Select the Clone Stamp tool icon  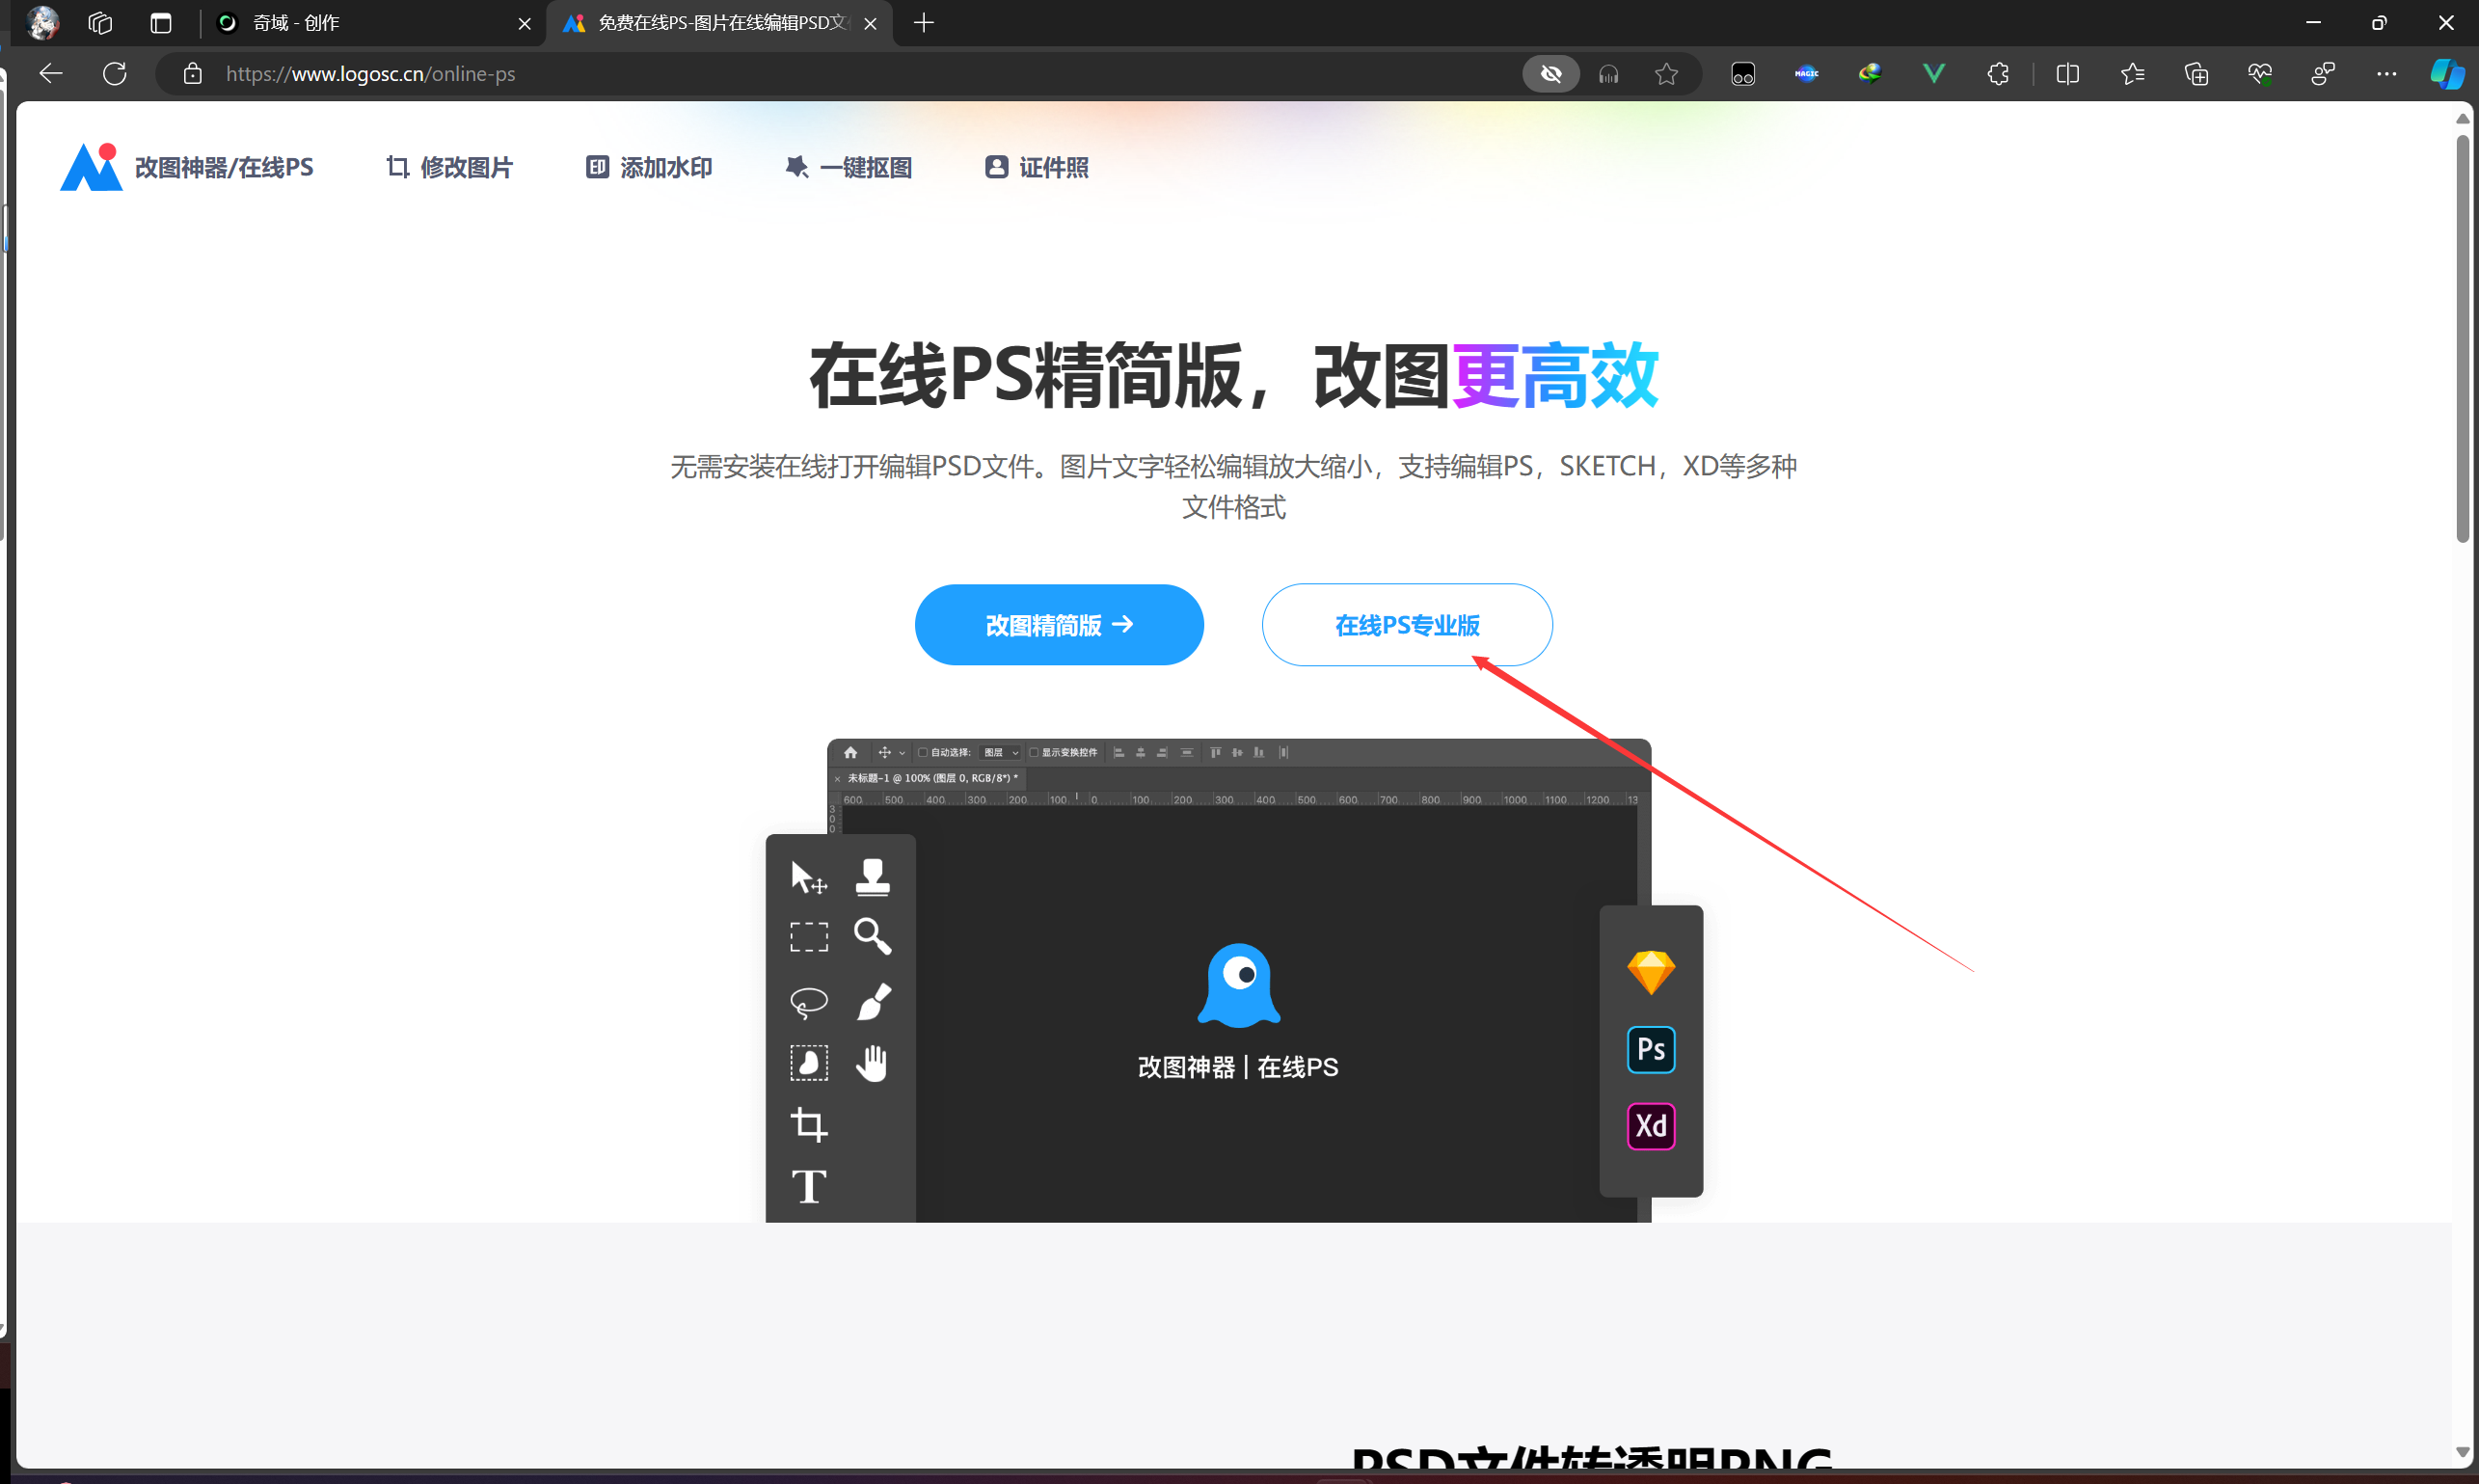point(872,877)
